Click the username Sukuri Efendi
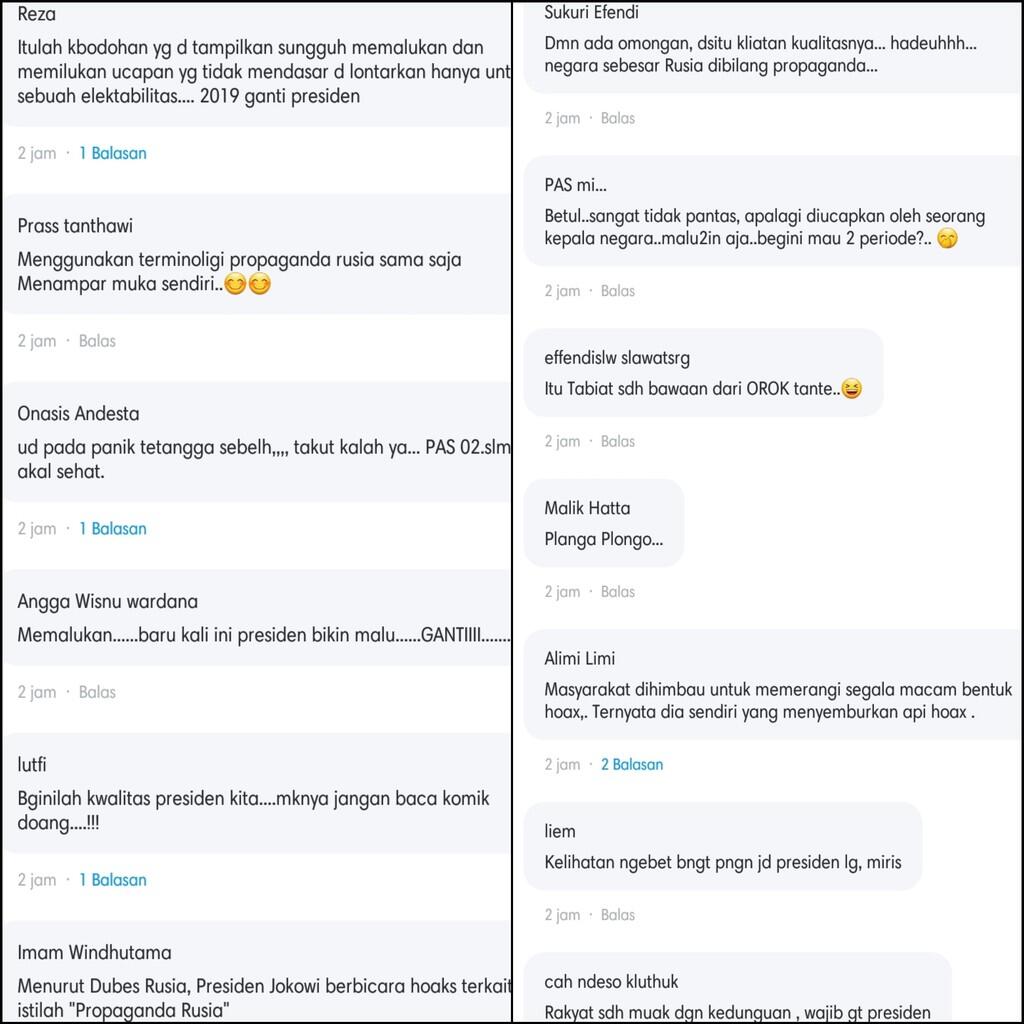Image resolution: width=1024 pixels, height=1024 pixels. (x=591, y=13)
